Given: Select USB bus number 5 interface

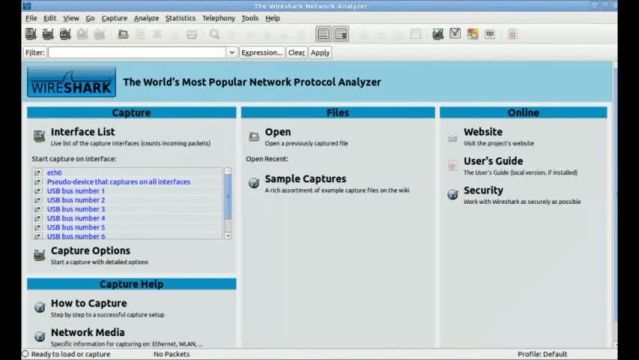Looking at the screenshot, I should coord(76,227).
